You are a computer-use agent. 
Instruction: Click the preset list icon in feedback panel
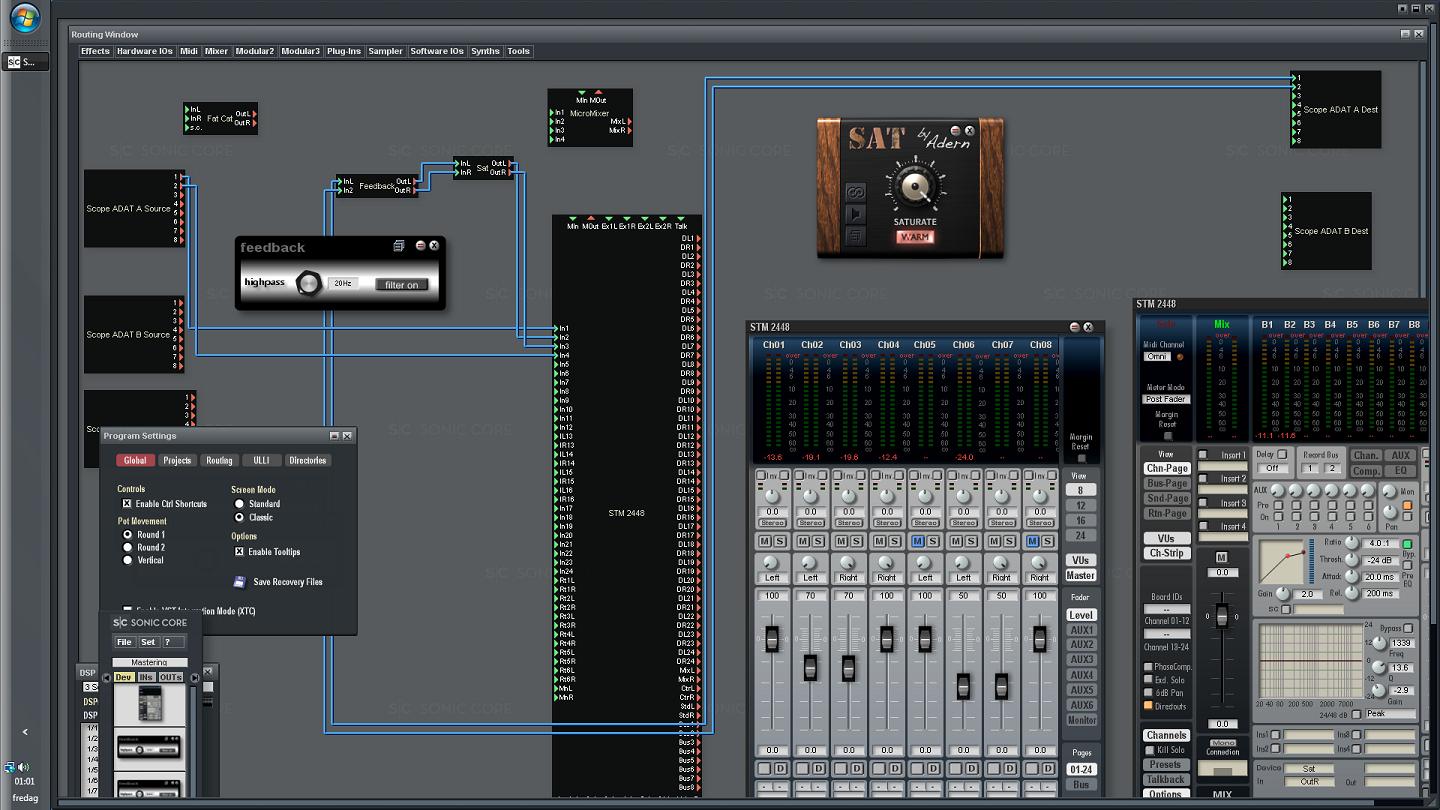pos(399,246)
